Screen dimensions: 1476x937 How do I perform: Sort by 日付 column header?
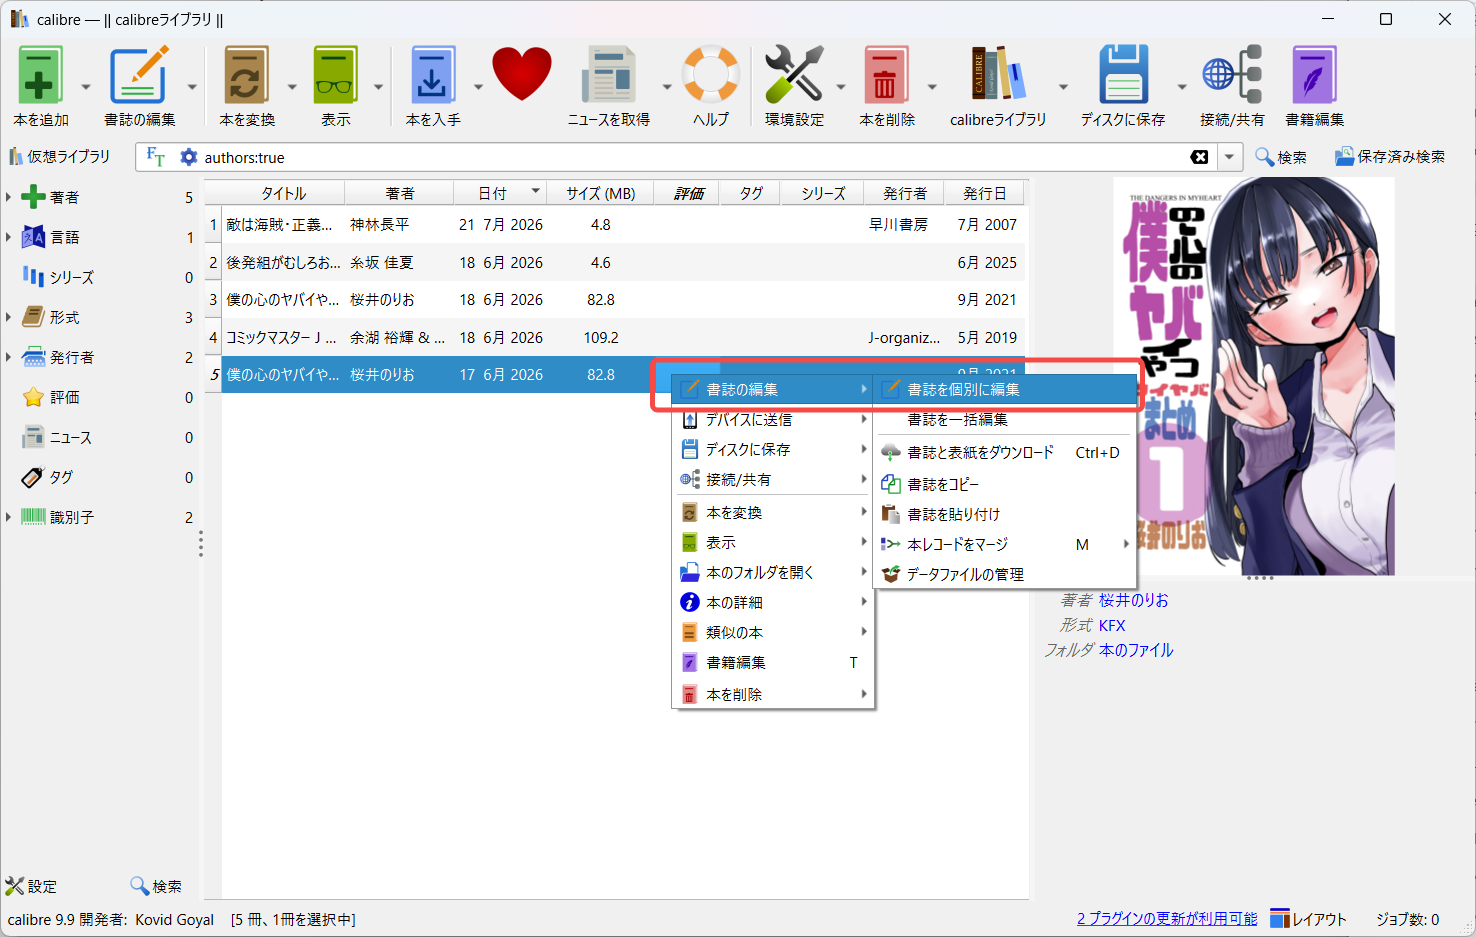click(500, 193)
